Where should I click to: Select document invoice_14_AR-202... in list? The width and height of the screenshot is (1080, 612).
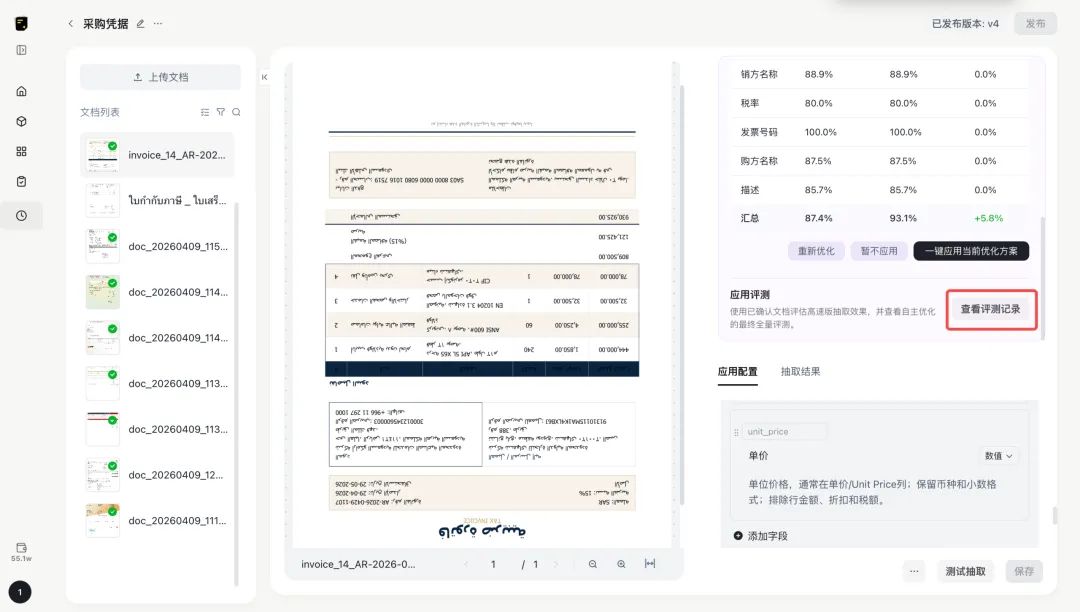point(157,155)
